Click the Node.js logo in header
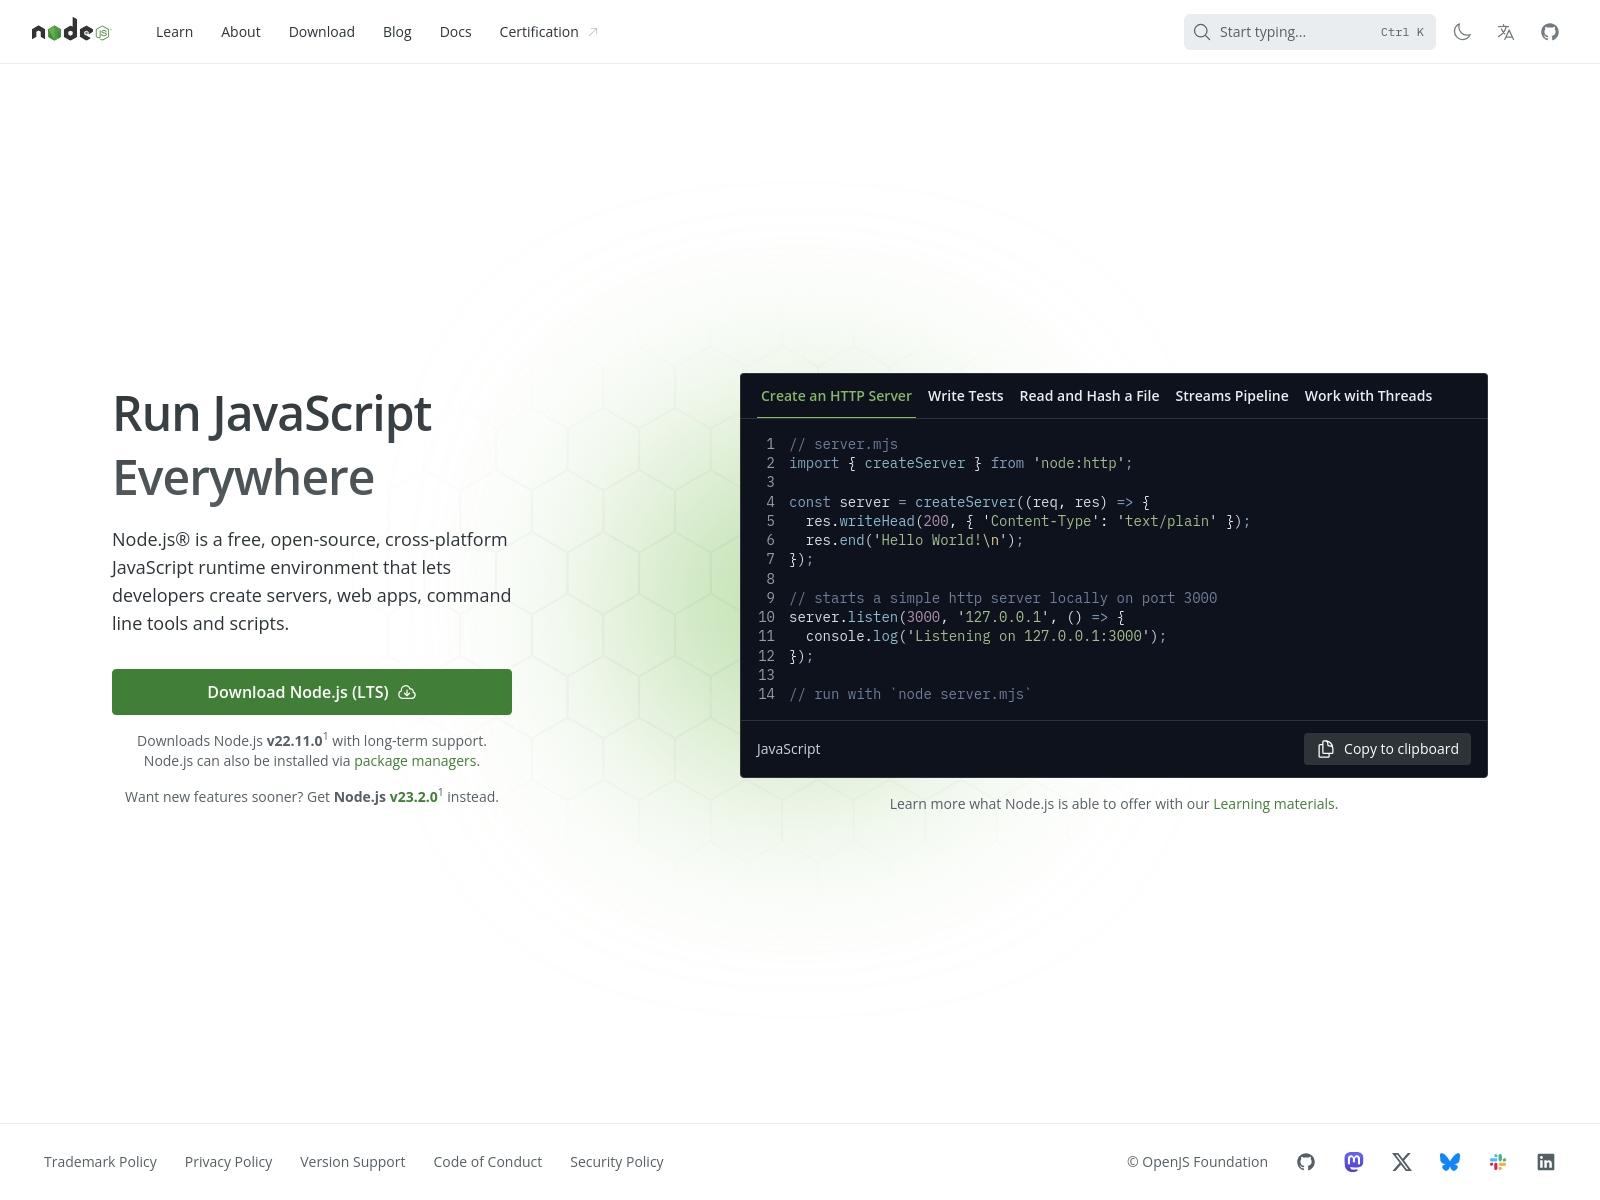 pyautogui.click(x=71, y=32)
